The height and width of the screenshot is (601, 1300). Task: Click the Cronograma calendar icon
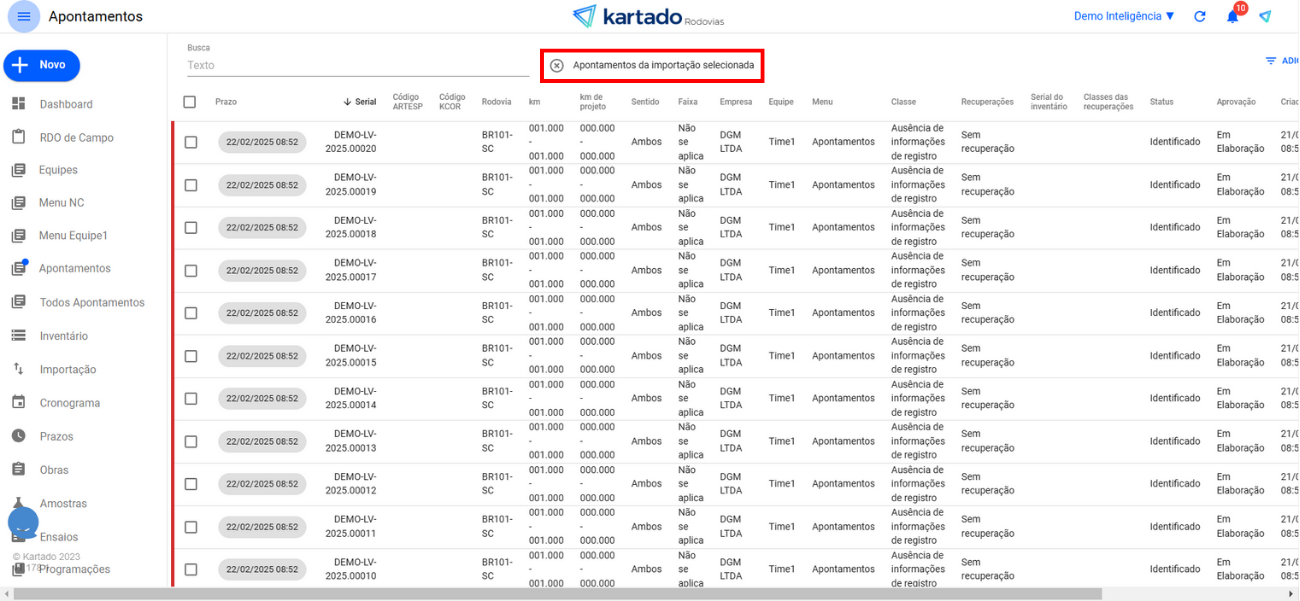pyautogui.click(x=18, y=402)
